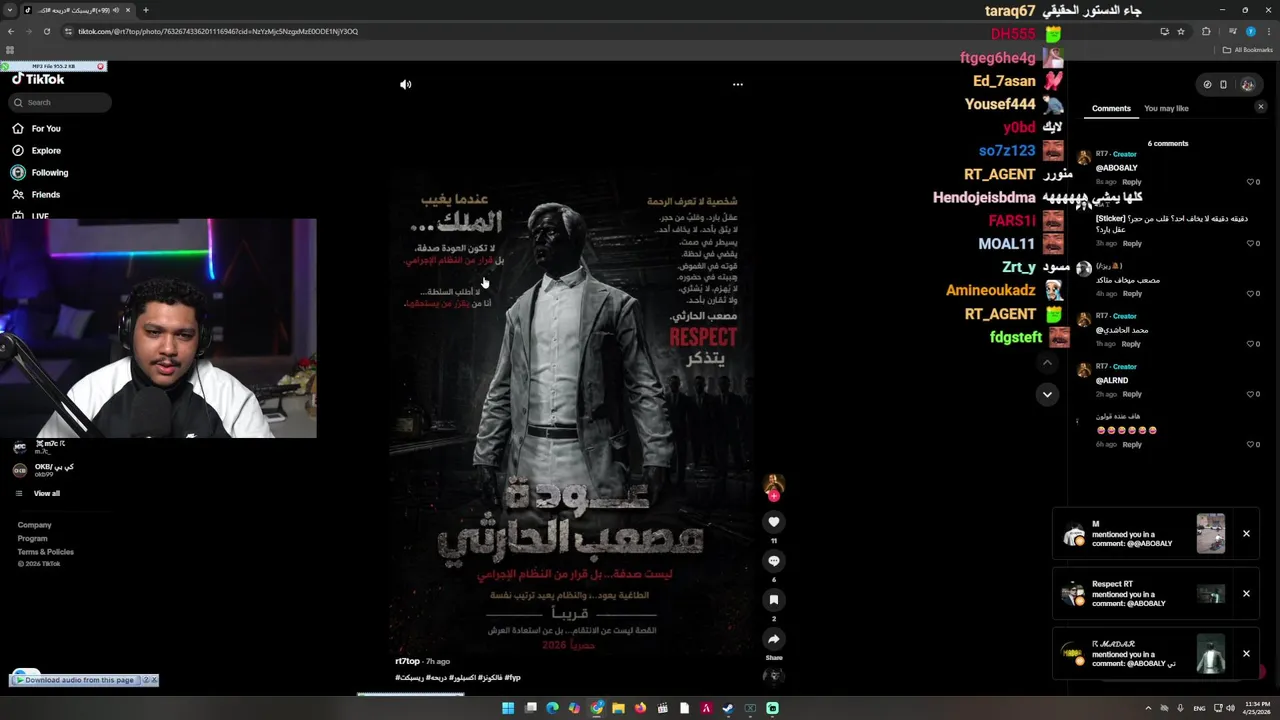Open the post three-dots more menu
This screenshot has width=1280, height=720.
point(738,84)
